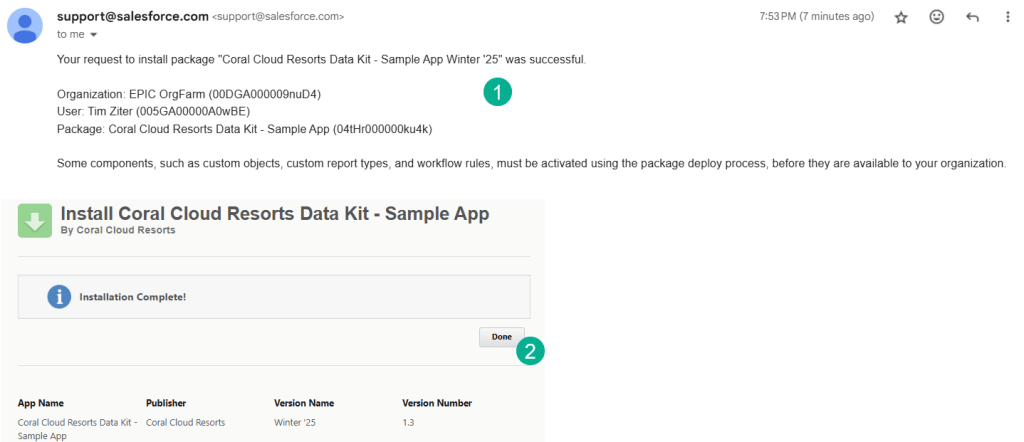Viewport: 1024px width, 442px height.
Task: Add an emoji reaction to the email
Action: [937, 17]
